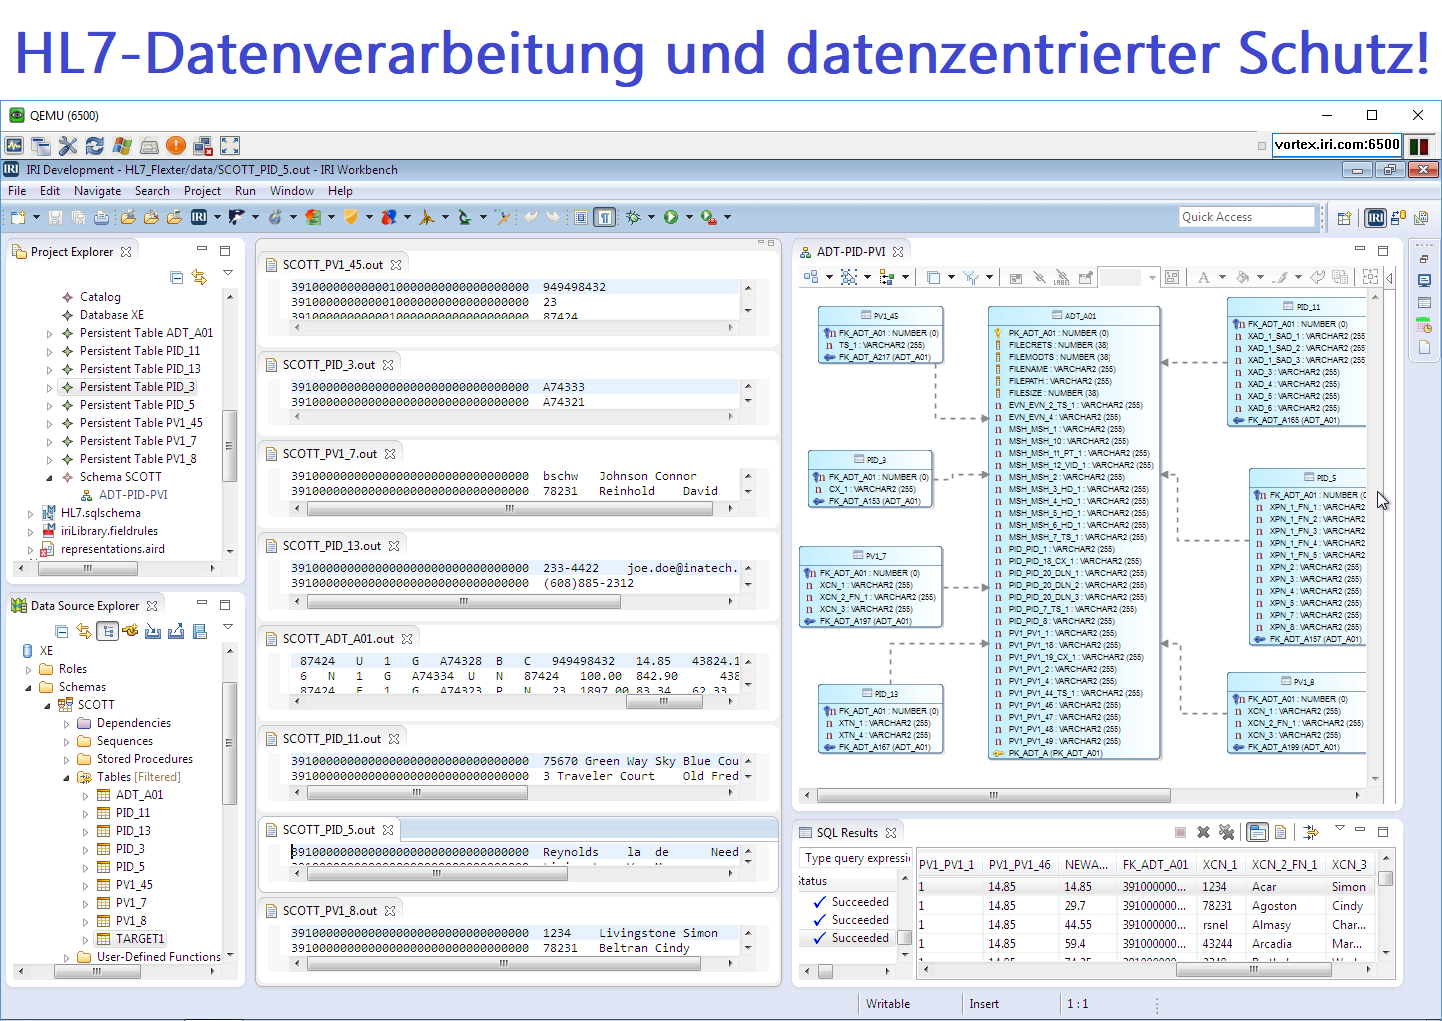Viewport: 1442px width, 1021px height.
Task: Click the green Run button in toolbar
Action: 671,217
